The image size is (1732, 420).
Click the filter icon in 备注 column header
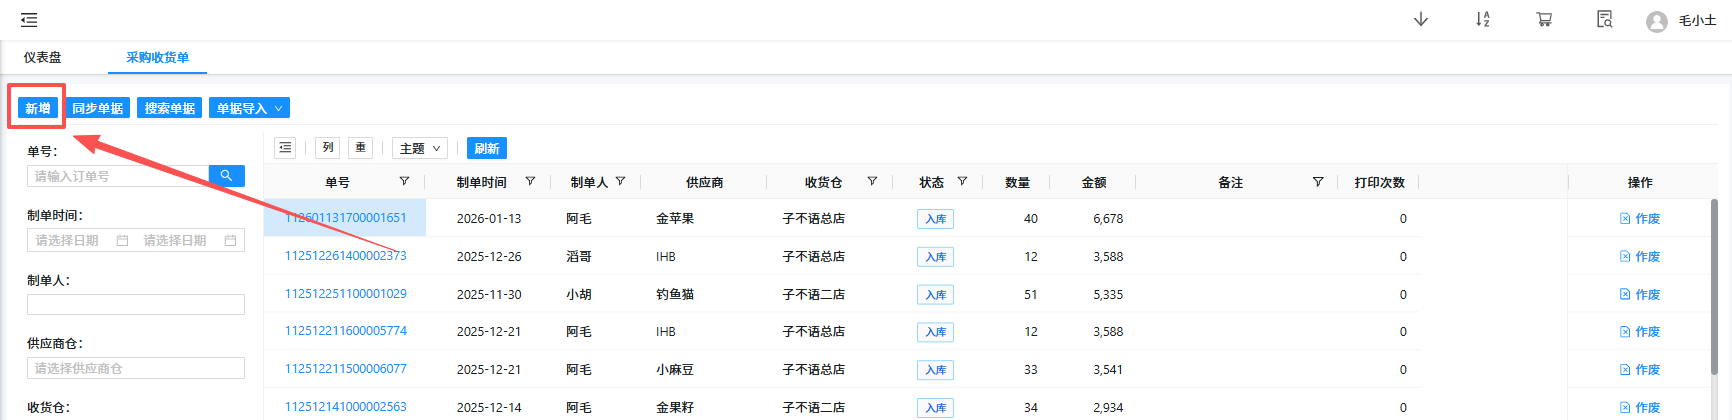click(1317, 182)
